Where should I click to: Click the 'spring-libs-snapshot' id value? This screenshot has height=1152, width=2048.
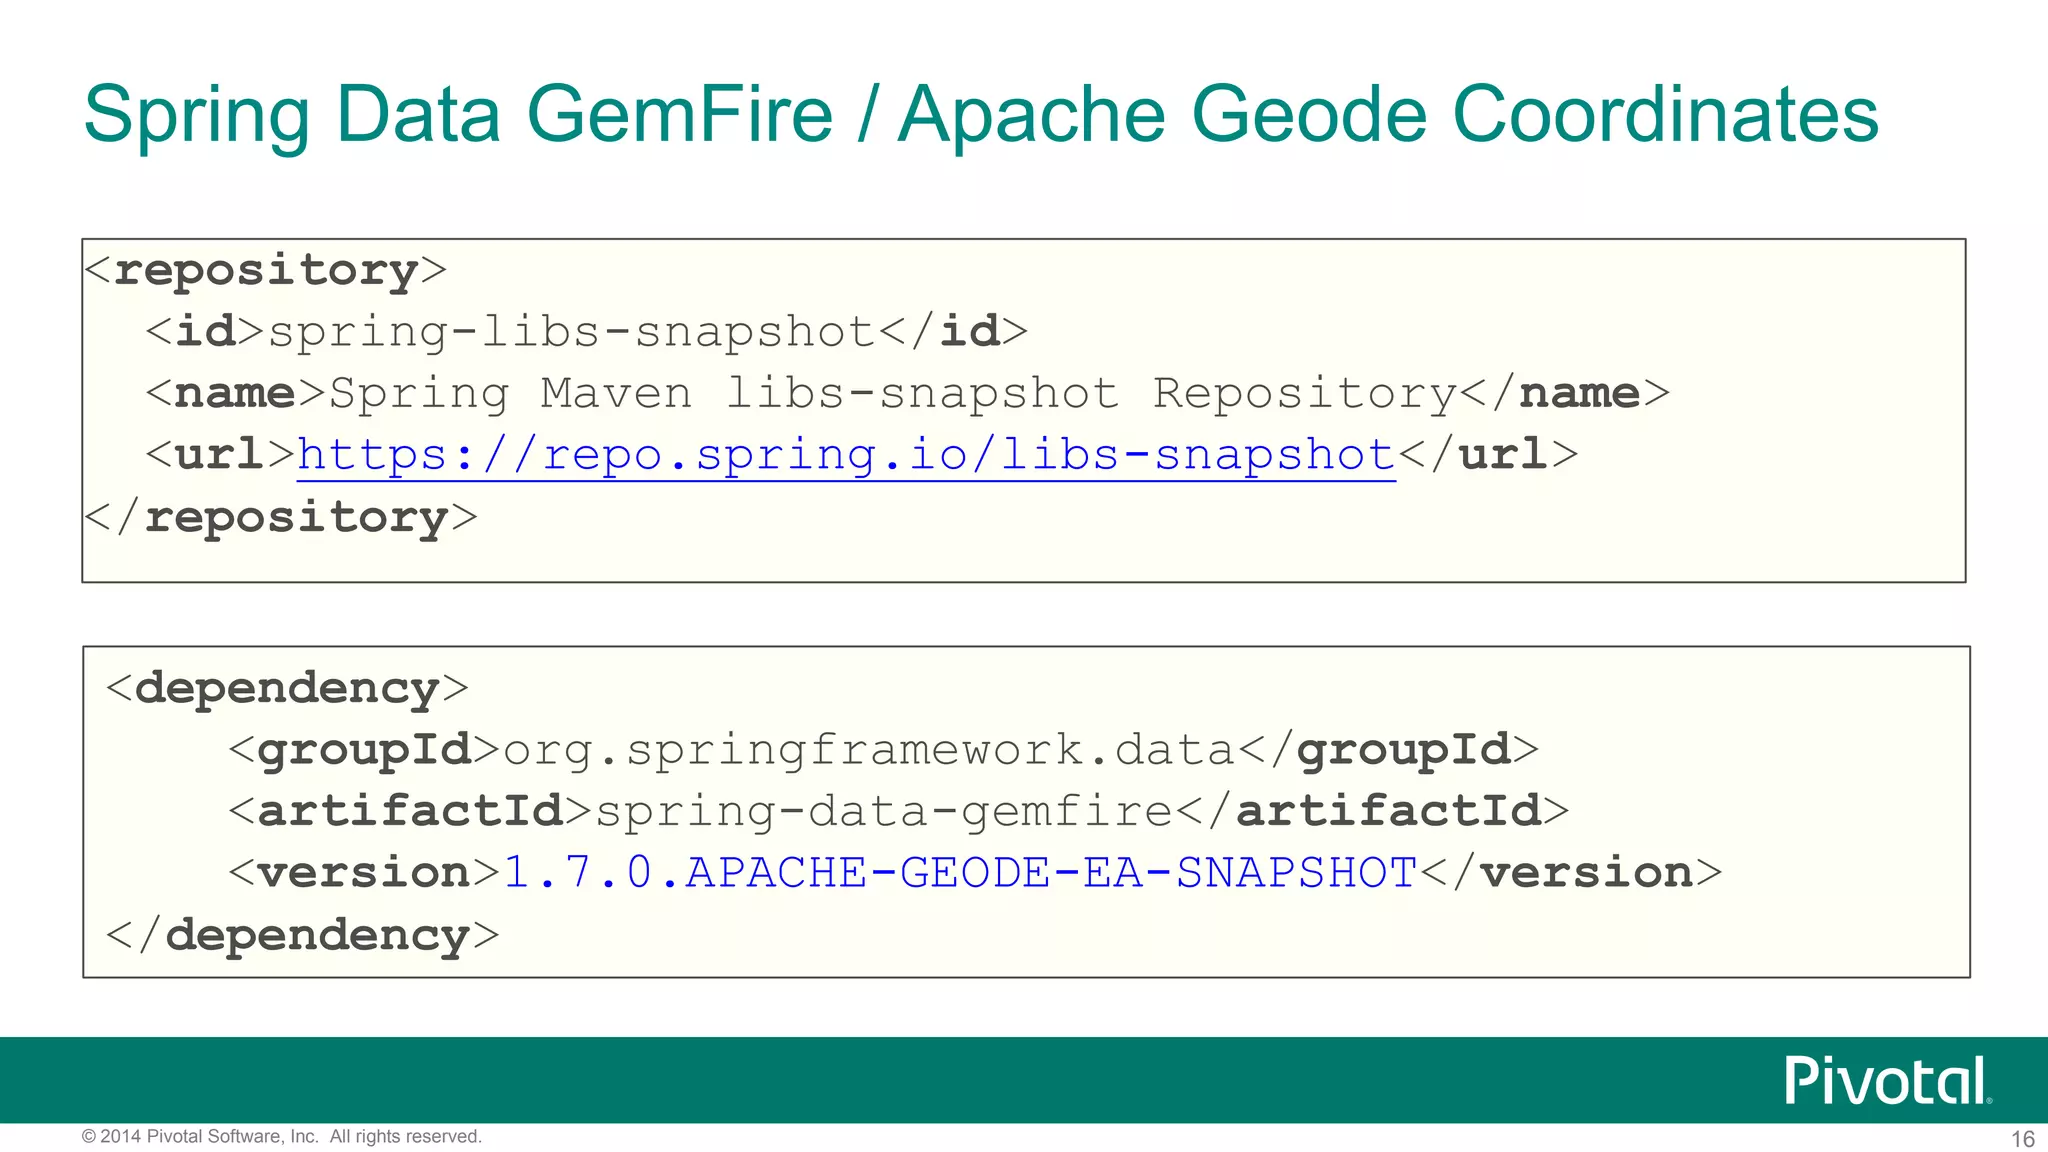(572, 332)
